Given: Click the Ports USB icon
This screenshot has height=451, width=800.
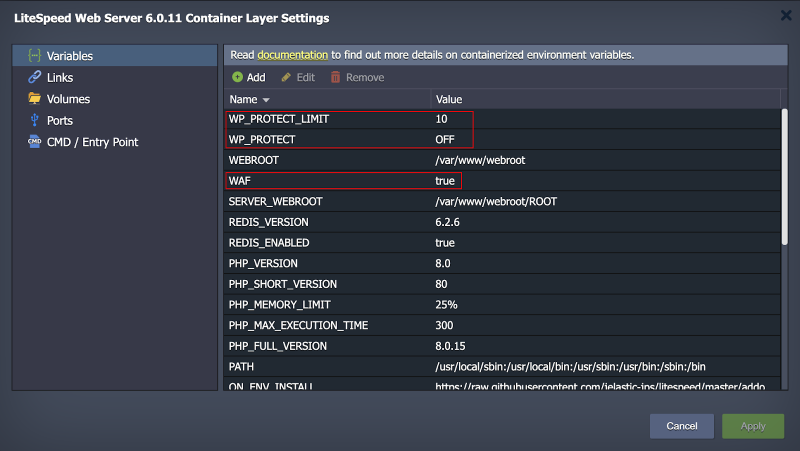Looking at the screenshot, I should 34,120.
